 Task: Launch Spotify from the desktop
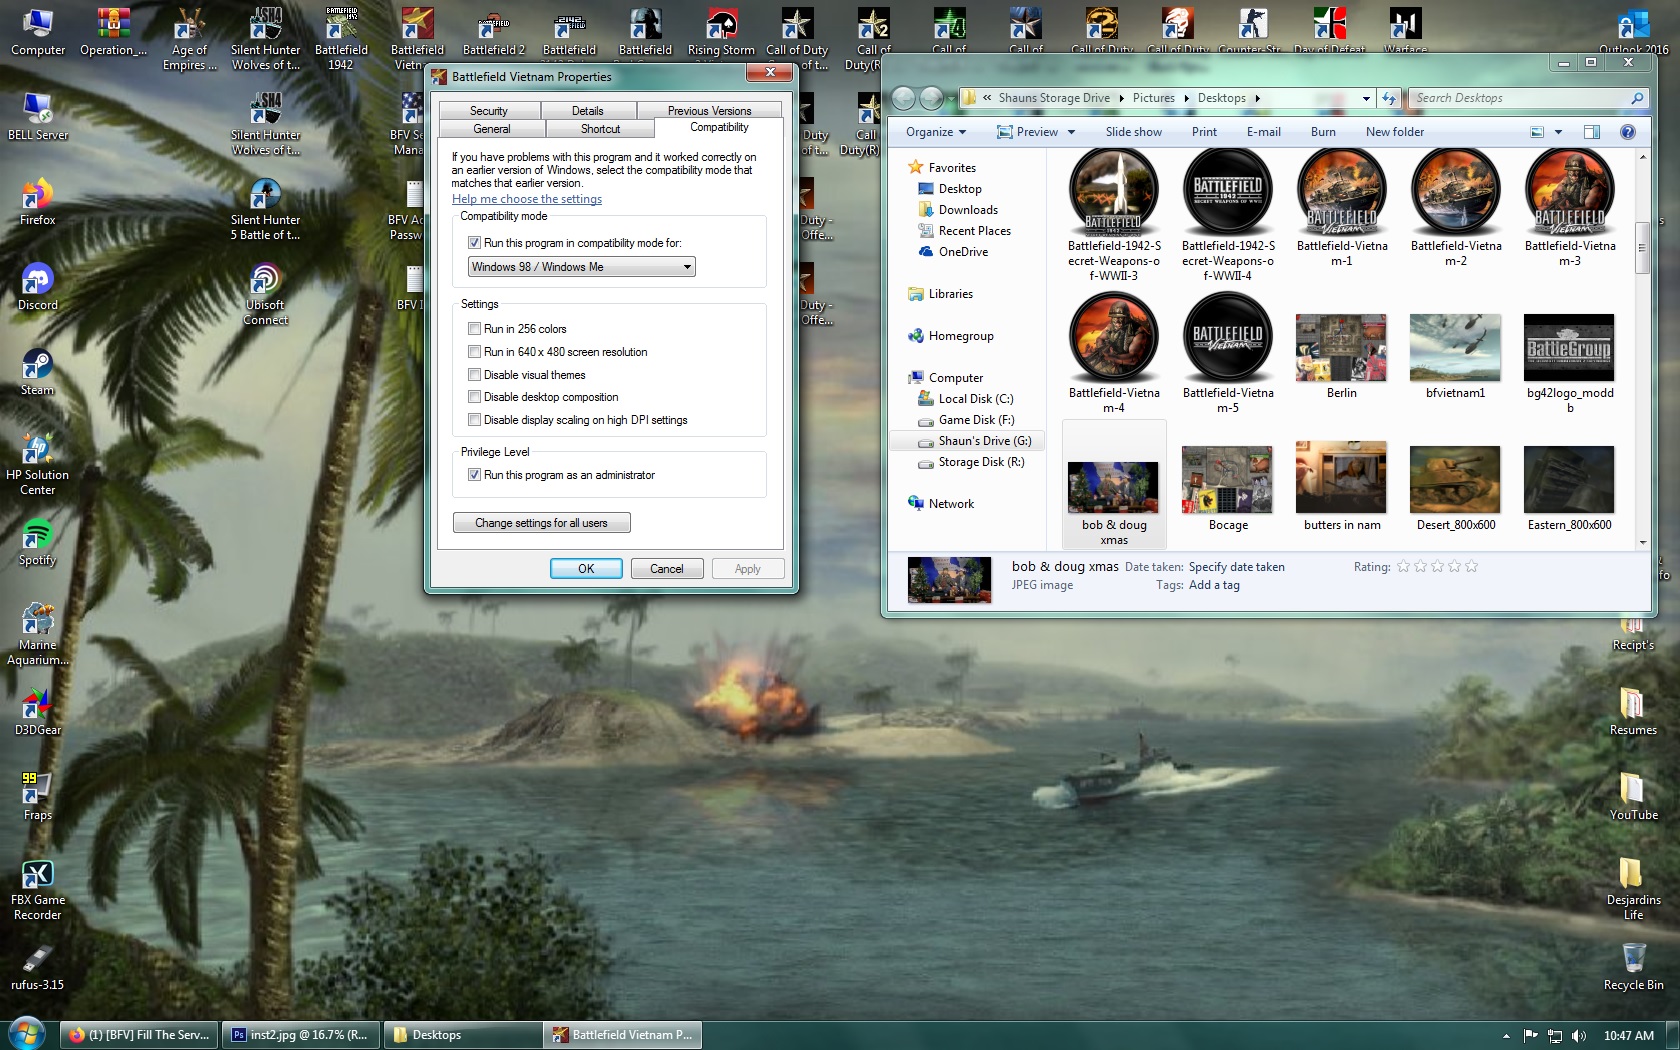(x=38, y=542)
